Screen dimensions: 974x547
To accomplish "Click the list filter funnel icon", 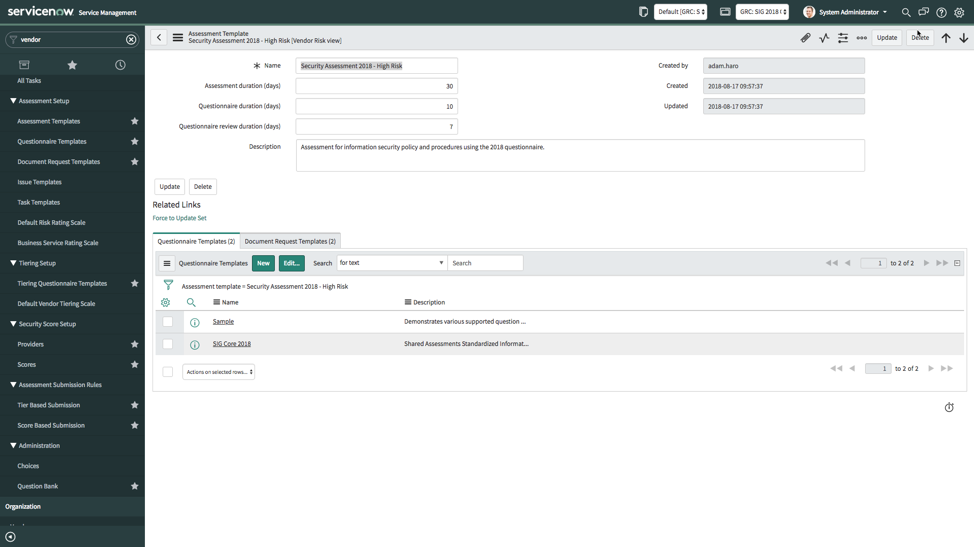I will 168,286.
